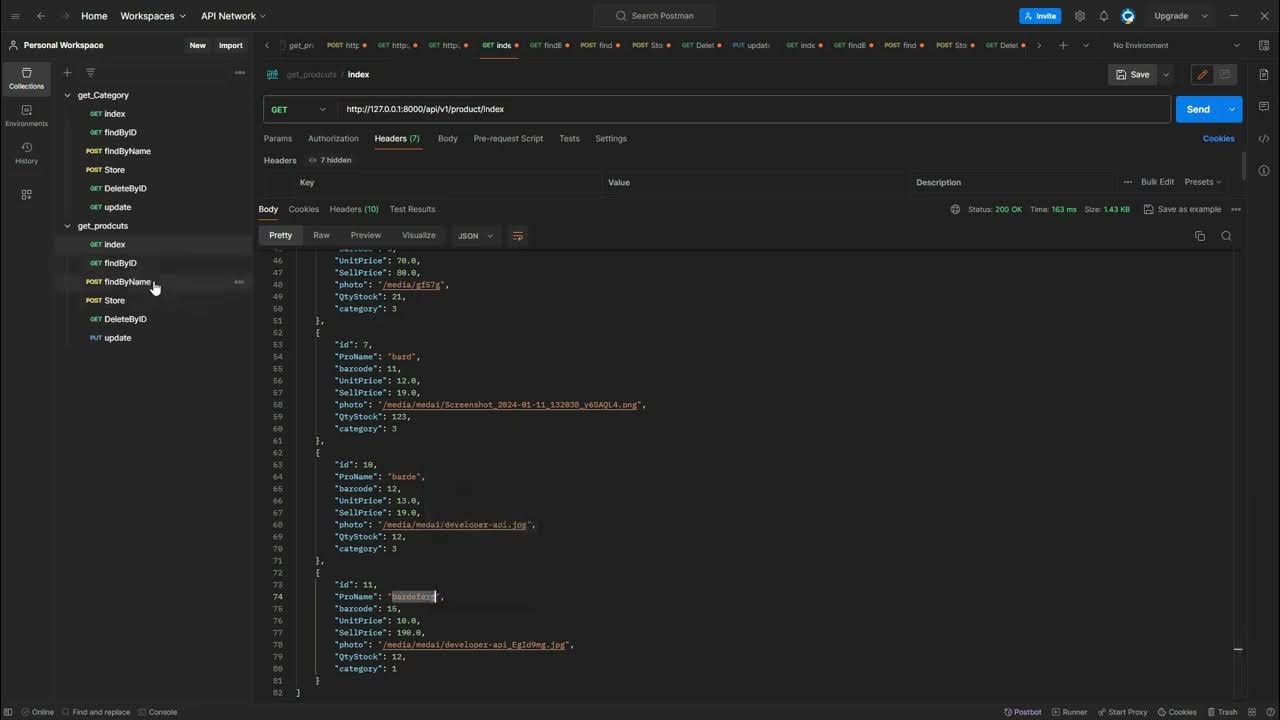1280x720 pixels.
Task: Open Trash in the status bar
Action: (x=1221, y=712)
